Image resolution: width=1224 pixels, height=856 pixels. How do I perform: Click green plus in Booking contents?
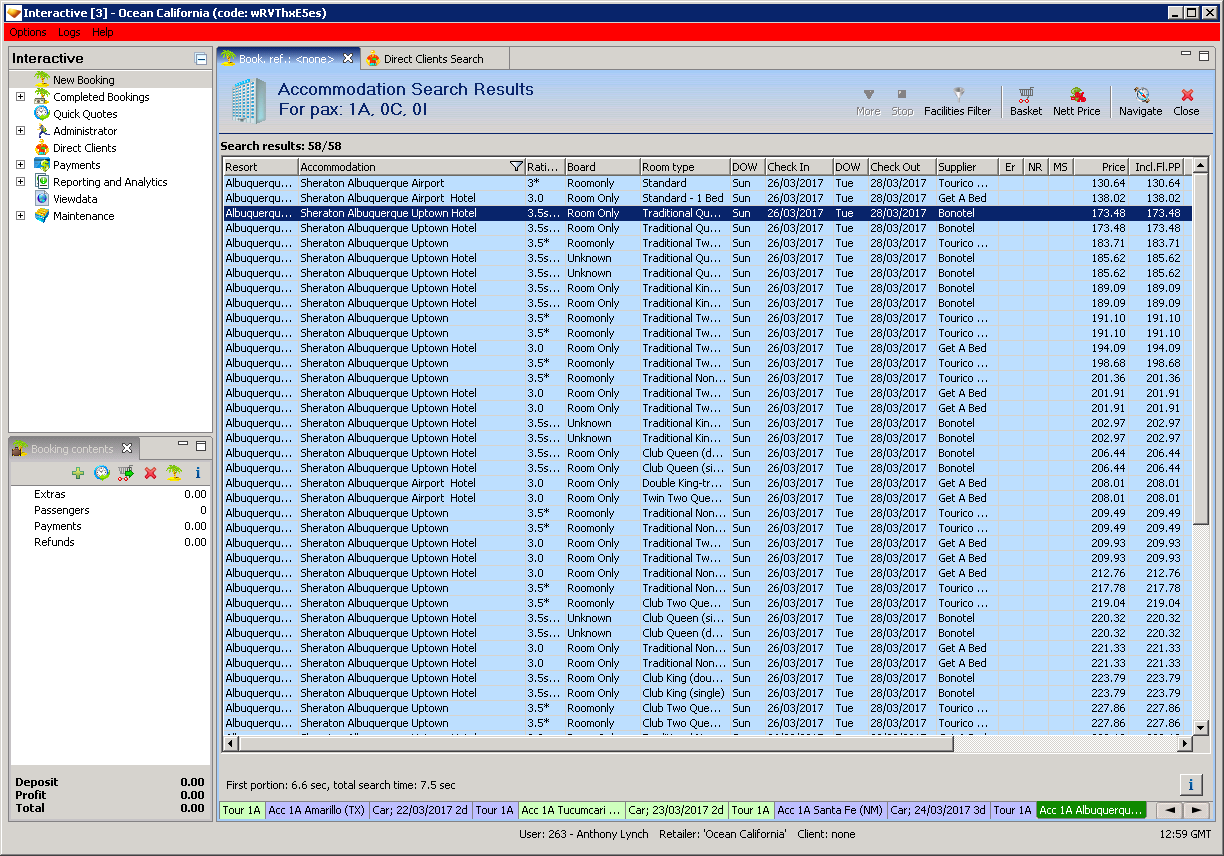pos(78,473)
